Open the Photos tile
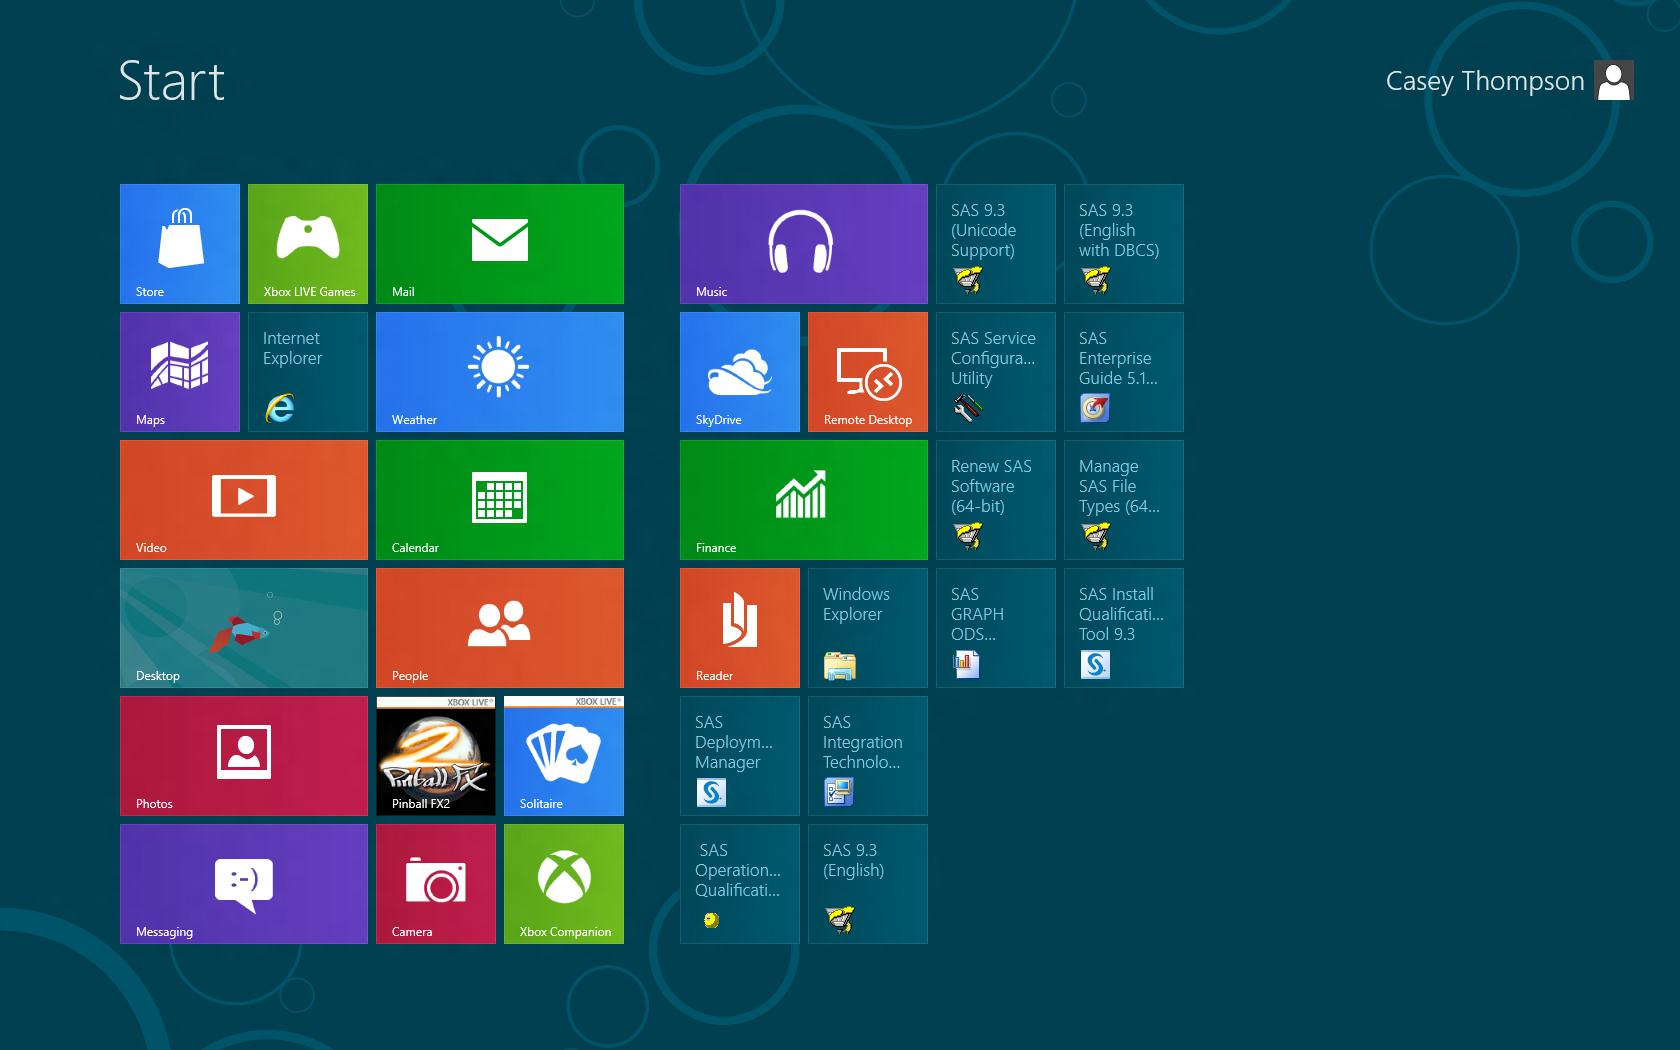Viewport: 1680px width, 1050px height. [244, 756]
